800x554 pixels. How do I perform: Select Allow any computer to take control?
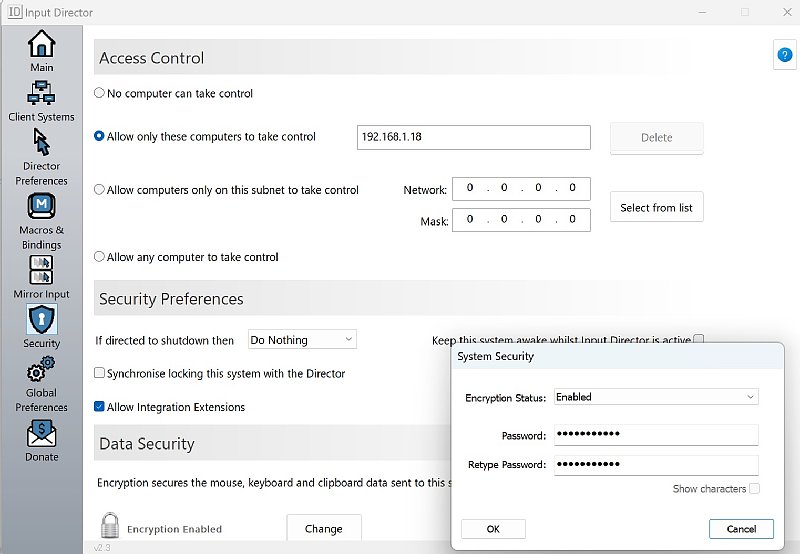[99, 257]
